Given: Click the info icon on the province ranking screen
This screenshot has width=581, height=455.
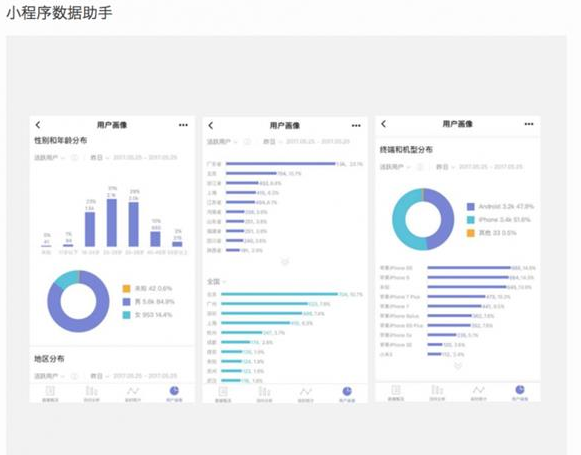Looking at the screenshot, I should [247, 142].
